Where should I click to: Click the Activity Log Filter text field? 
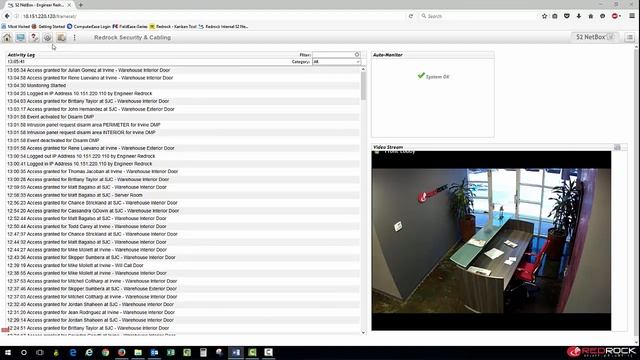tap(333, 55)
